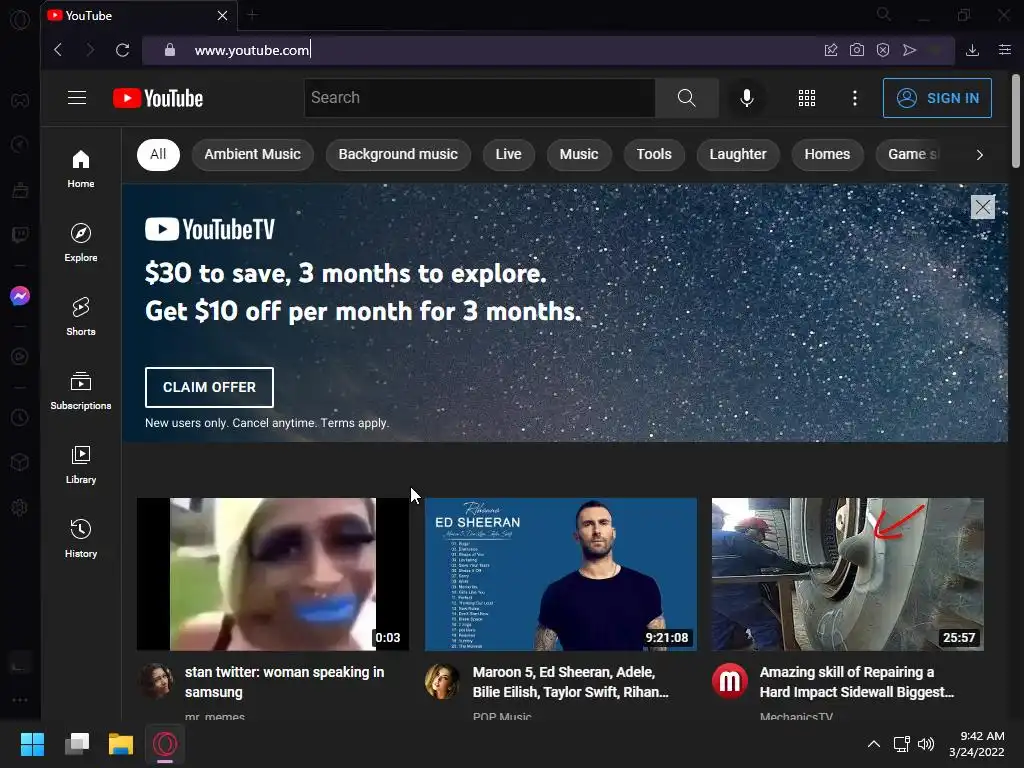Open the YouTube apps grid
Screen dimensions: 1024x768
tap(807, 98)
